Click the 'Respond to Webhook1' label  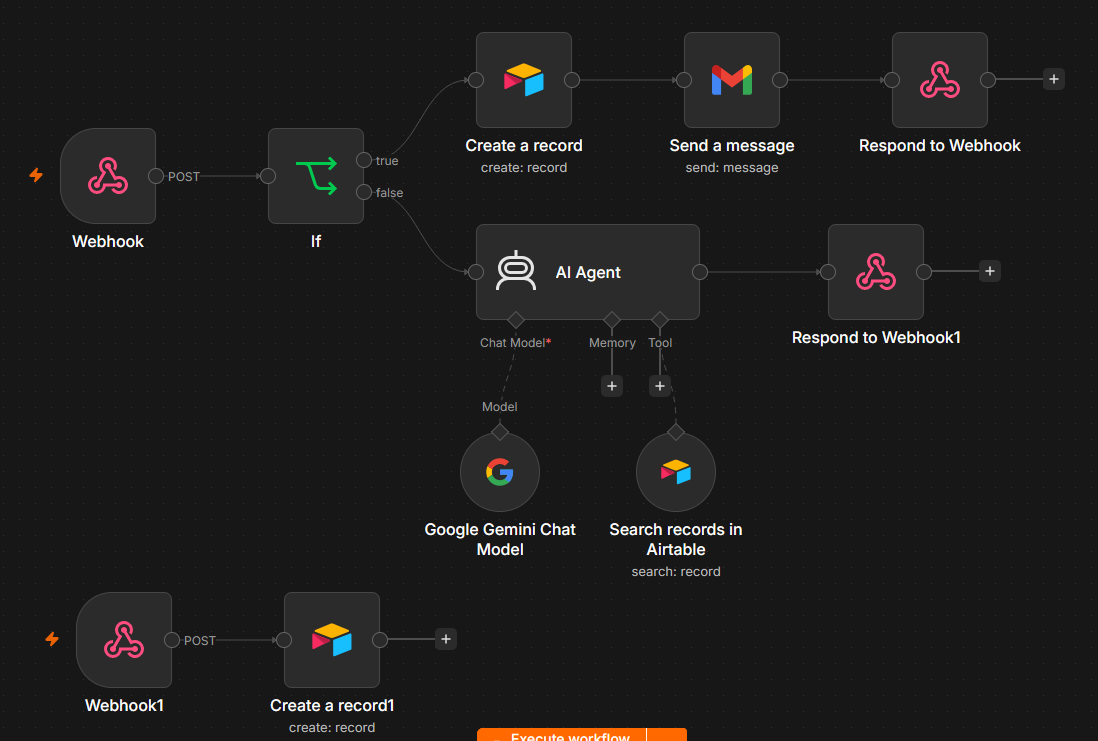pos(876,338)
